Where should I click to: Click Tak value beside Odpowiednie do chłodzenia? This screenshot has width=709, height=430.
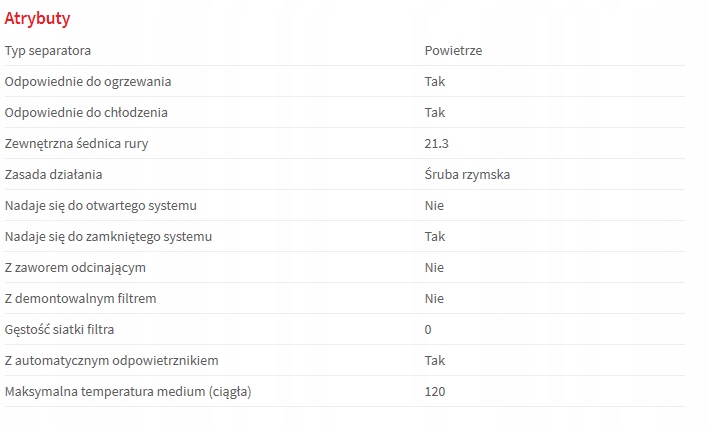click(x=434, y=112)
